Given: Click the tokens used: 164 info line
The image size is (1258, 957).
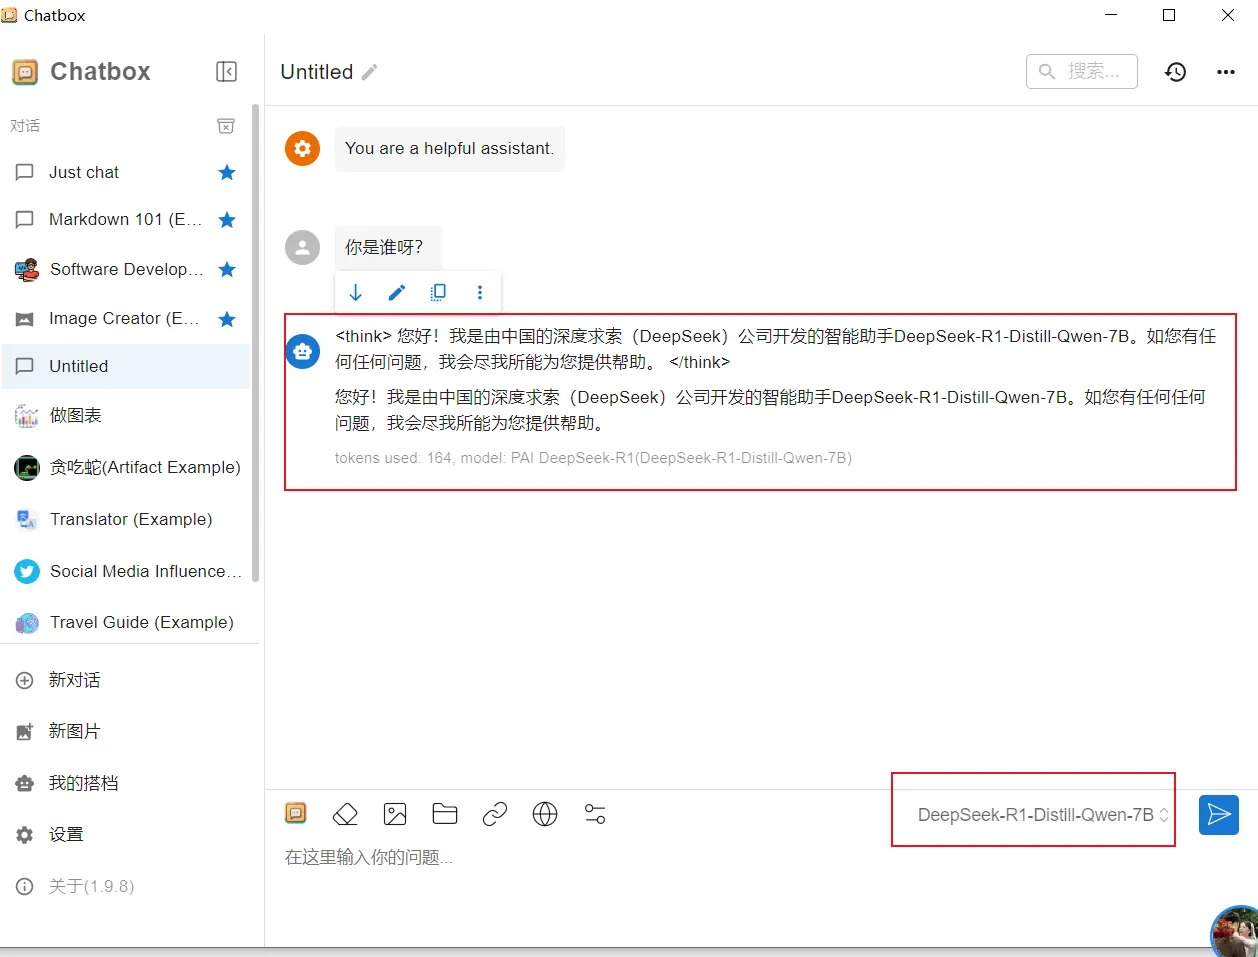Looking at the screenshot, I should pos(593,458).
